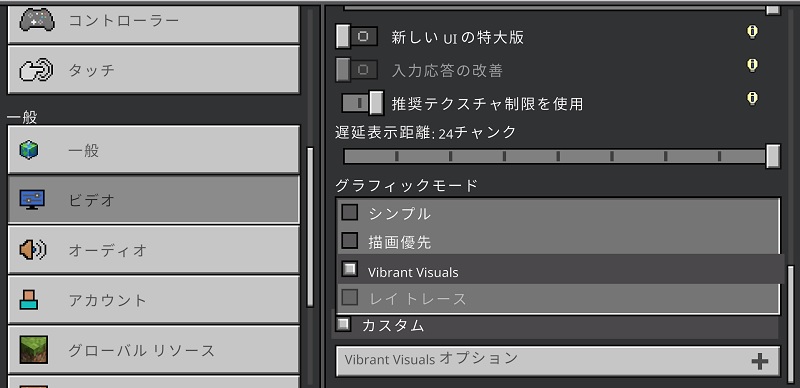
Task: Click the 遅延表示距離 slider track middle
Action: pyautogui.click(x=558, y=156)
